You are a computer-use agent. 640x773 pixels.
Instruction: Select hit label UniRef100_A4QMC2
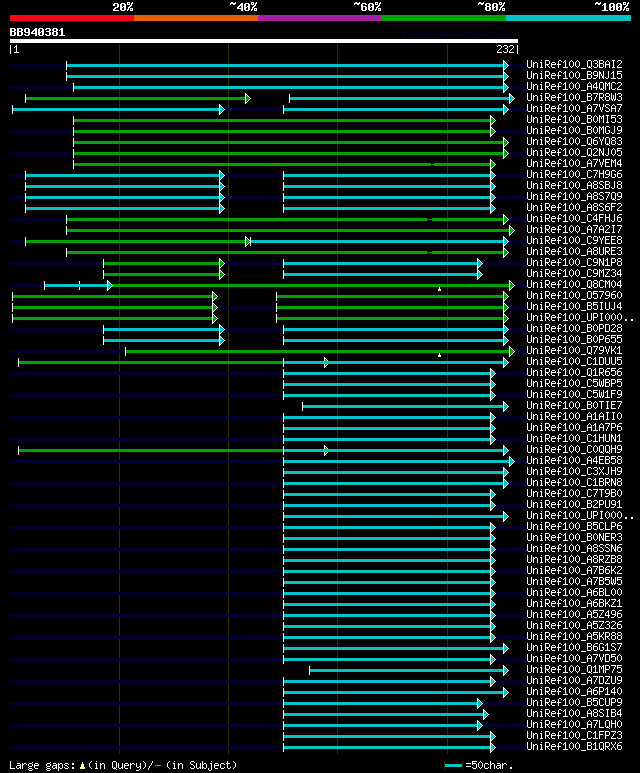[x=574, y=86]
